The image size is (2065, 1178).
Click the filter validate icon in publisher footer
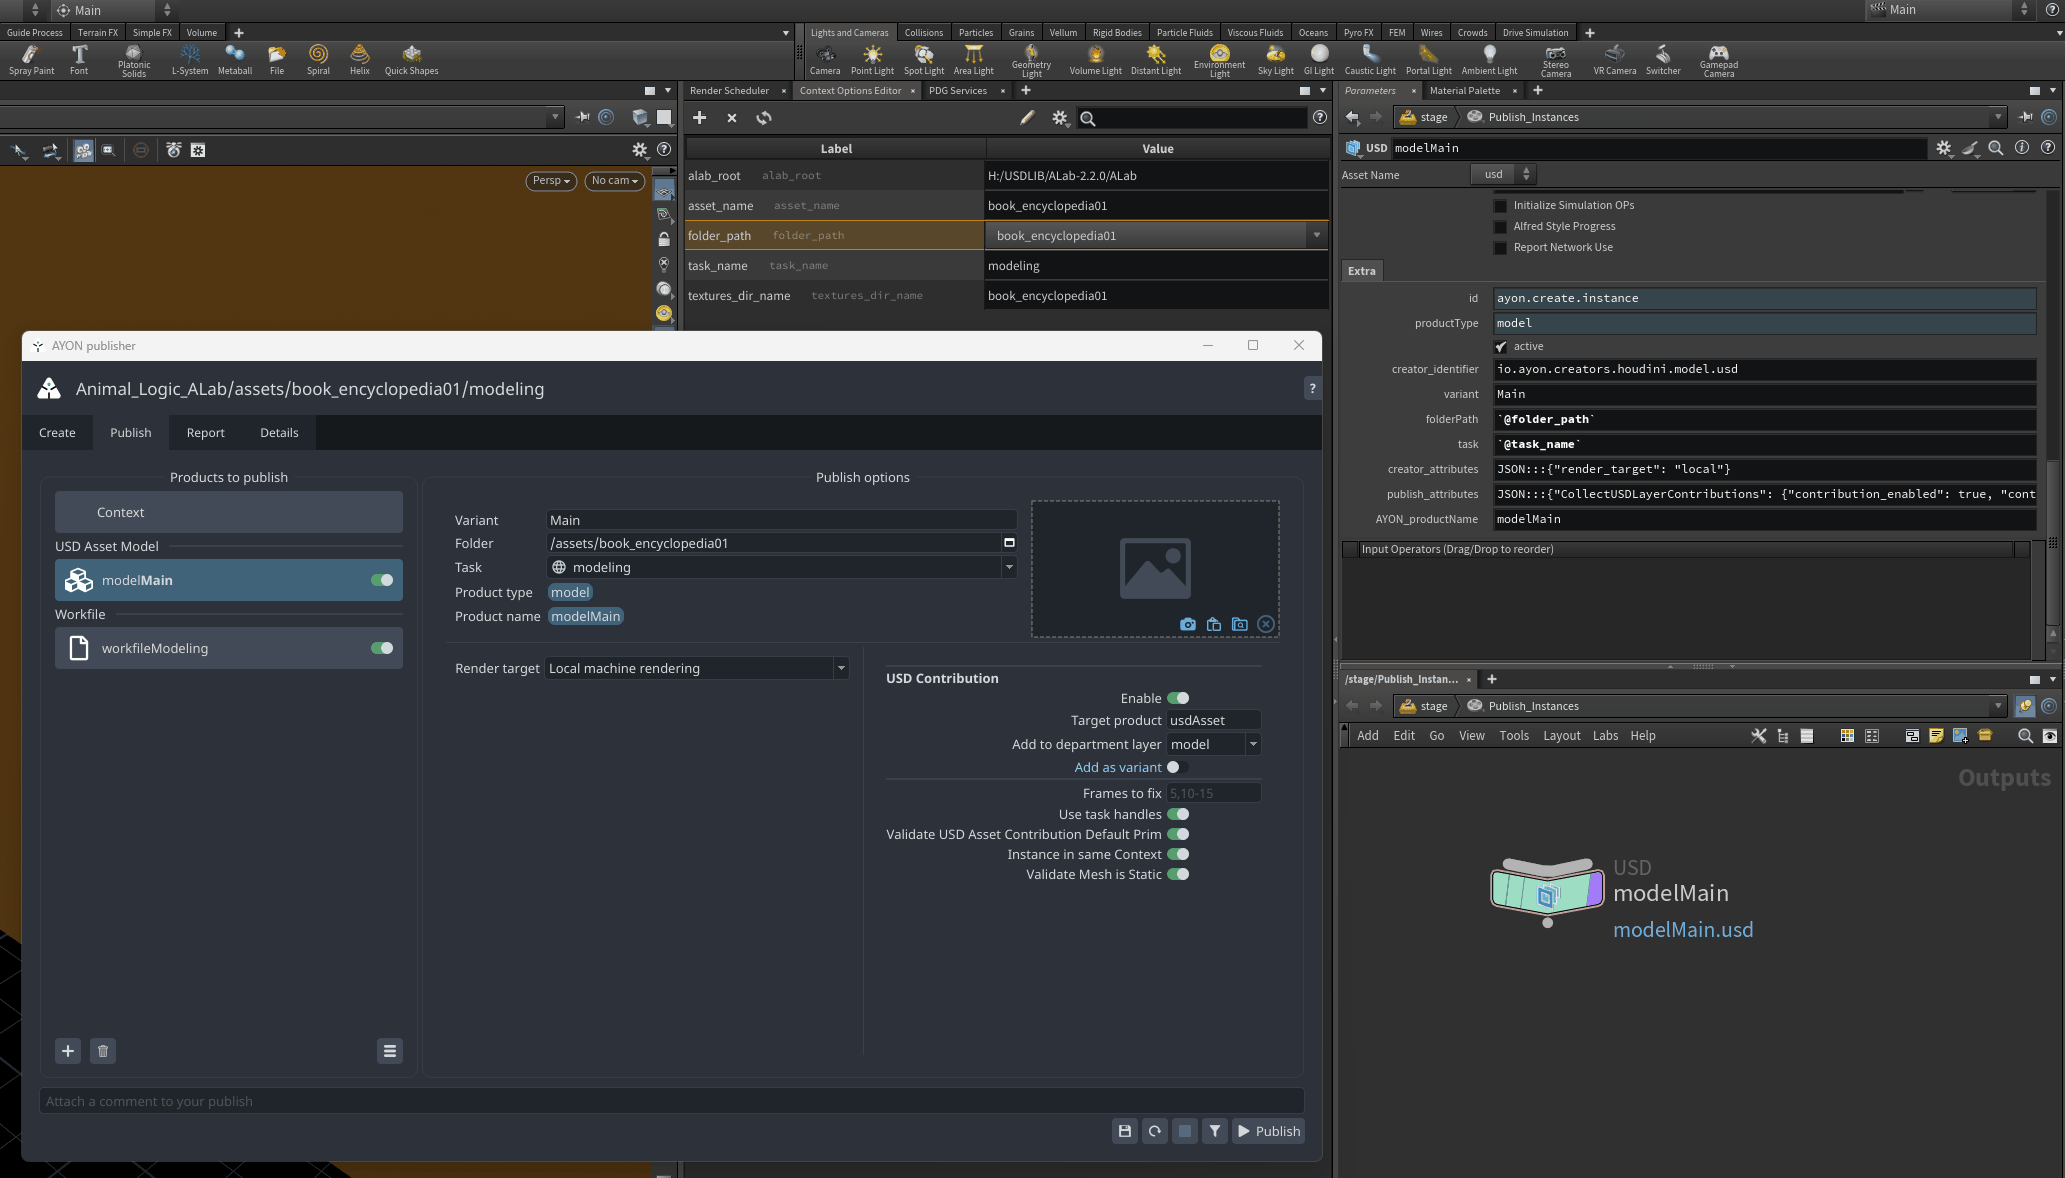(1215, 1131)
